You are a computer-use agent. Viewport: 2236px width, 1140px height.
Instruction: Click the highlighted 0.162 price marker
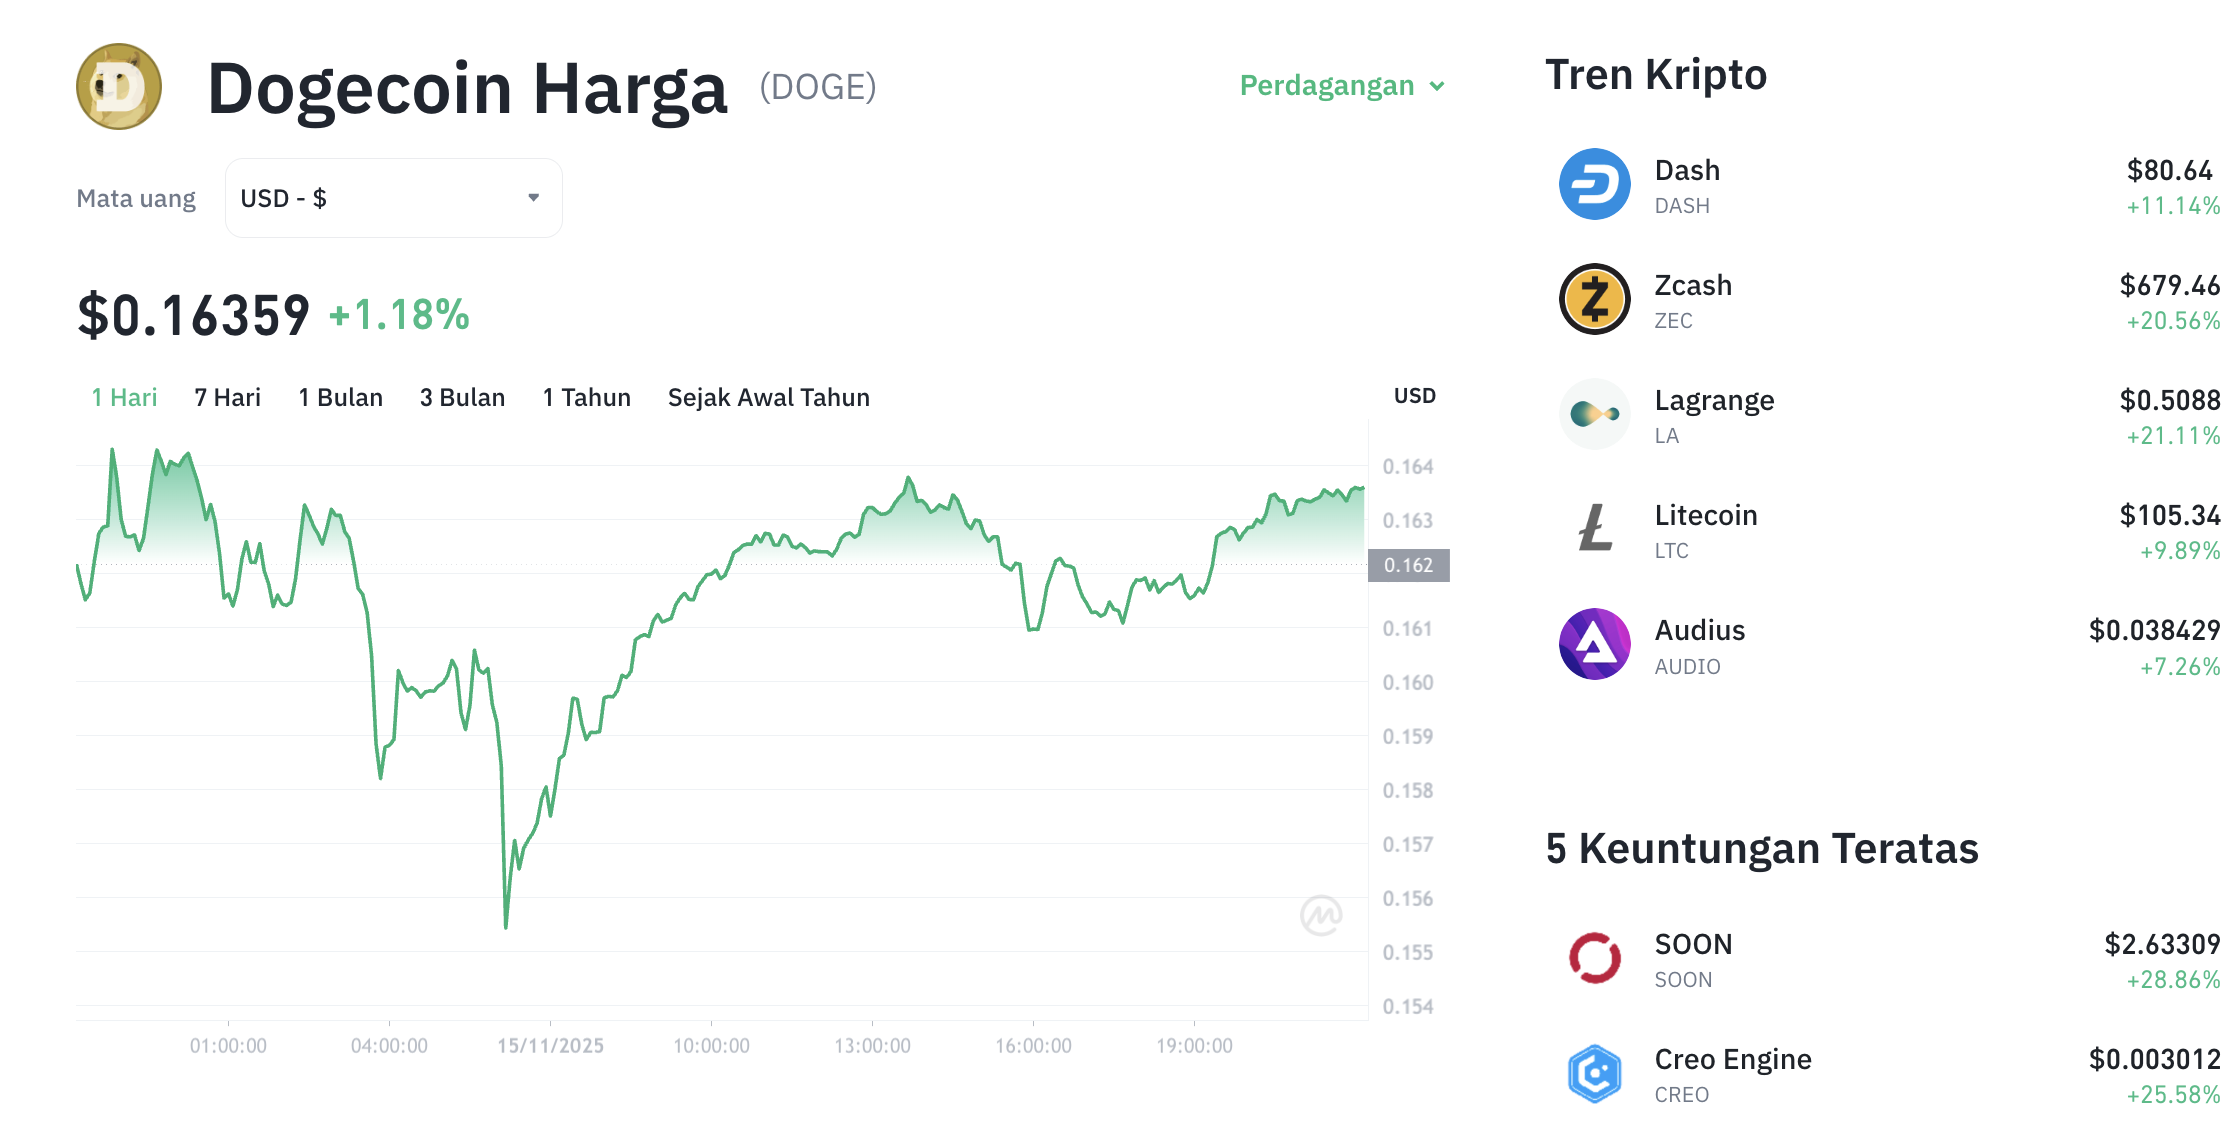(x=1408, y=565)
